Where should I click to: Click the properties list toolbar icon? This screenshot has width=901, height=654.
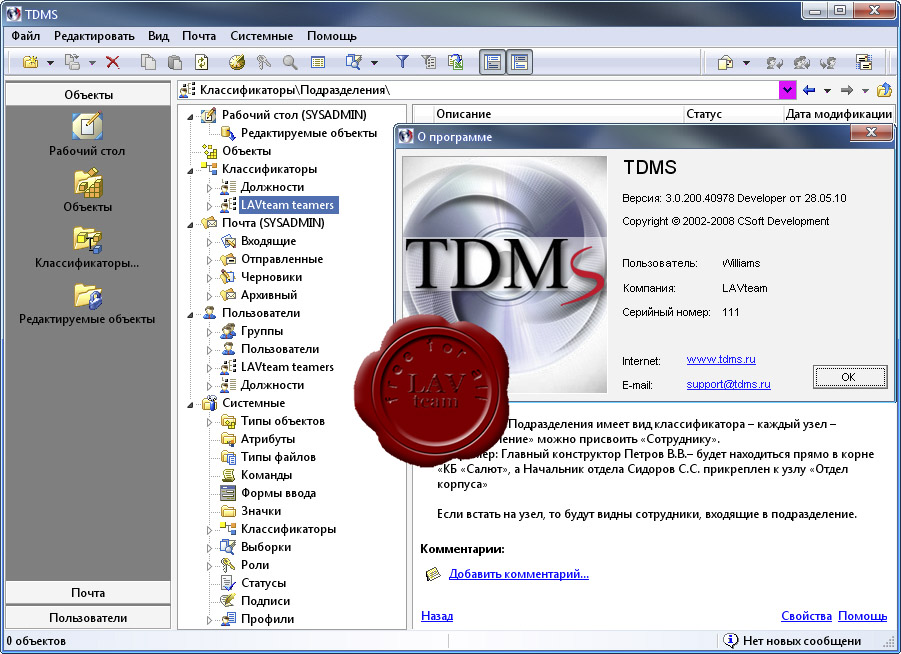tap(318, 62)
